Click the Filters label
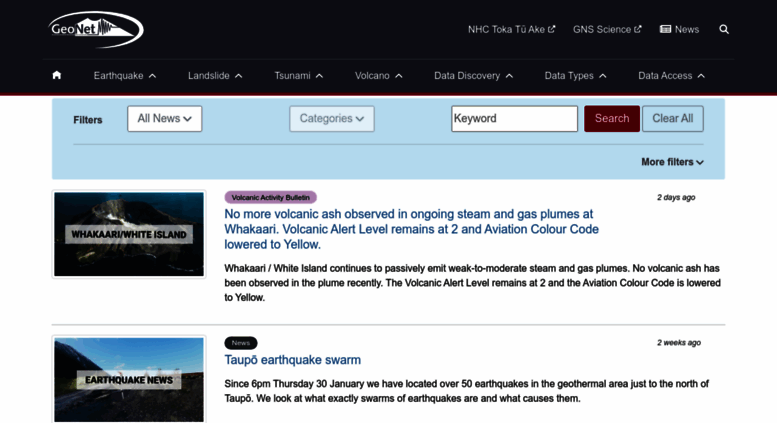This screenshot has width=777, height=423. (88, 120)
